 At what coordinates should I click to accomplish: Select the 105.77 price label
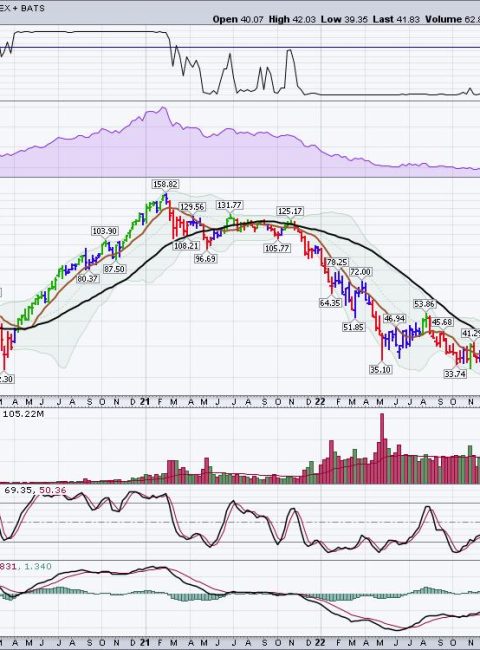pyautogui.click(x=277, y=248)
